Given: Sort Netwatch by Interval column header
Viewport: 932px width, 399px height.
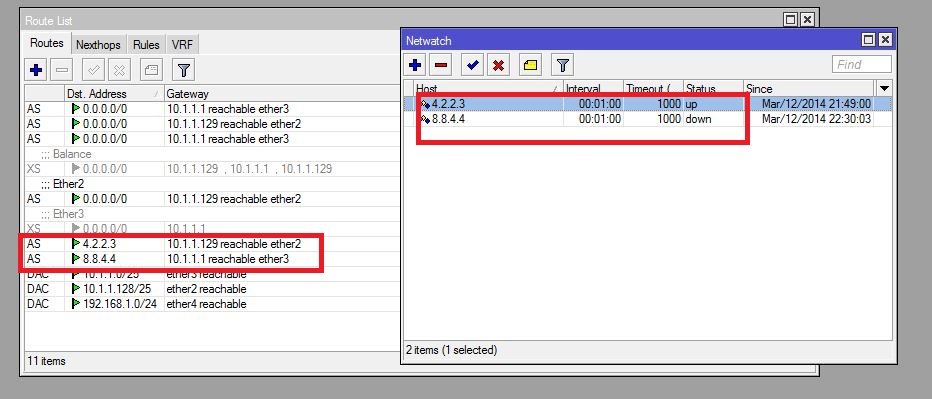Looking at the screenshot, I should (x=593, y=88).
